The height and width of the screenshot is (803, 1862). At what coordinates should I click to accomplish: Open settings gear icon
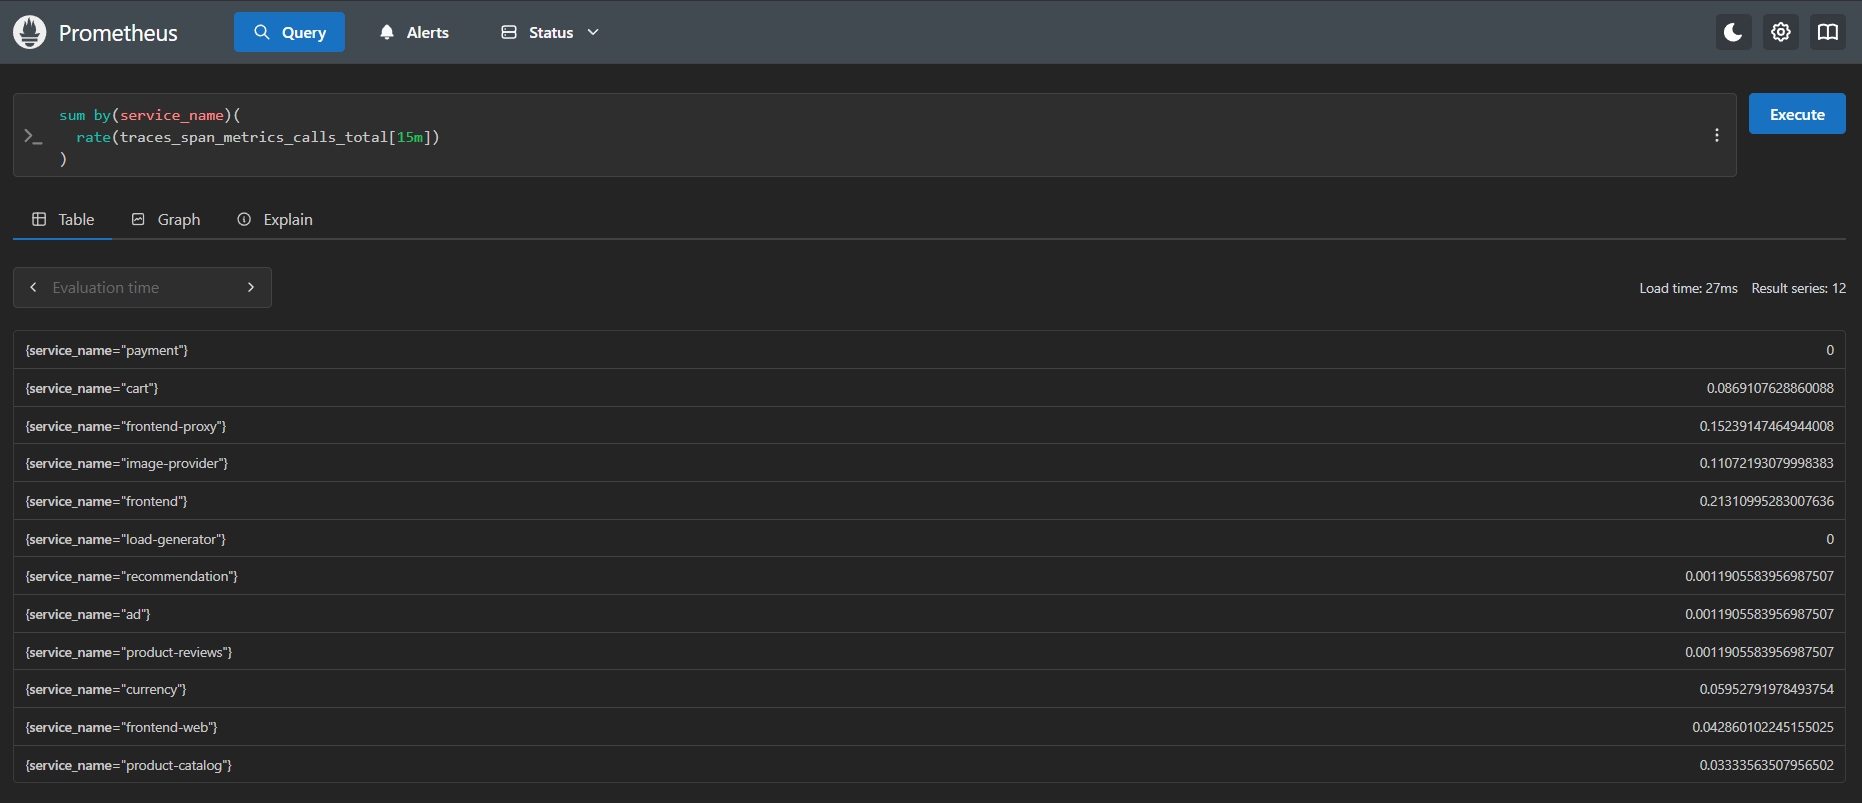1781,32
